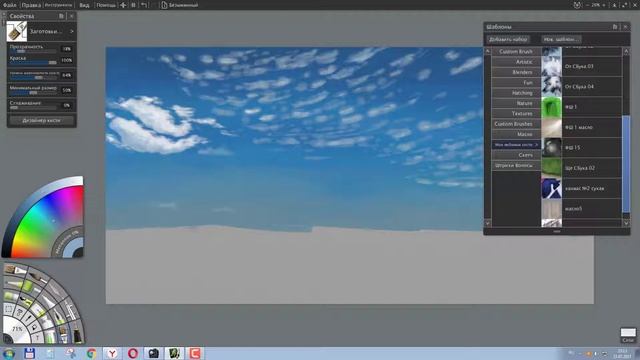Adjust the Краска slider
The width and height of the screenshot is (640, 360).
(33, 62)
